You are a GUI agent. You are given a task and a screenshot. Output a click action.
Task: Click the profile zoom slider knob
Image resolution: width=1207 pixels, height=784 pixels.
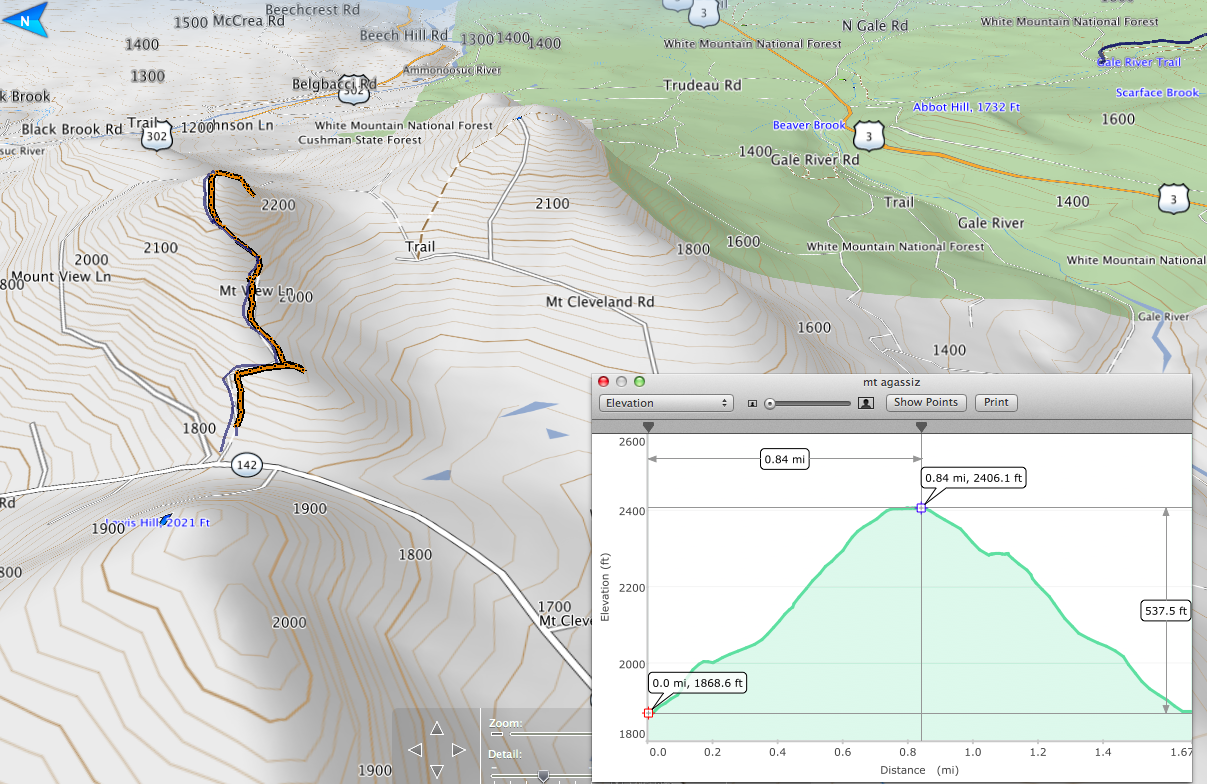click(770, 403)
